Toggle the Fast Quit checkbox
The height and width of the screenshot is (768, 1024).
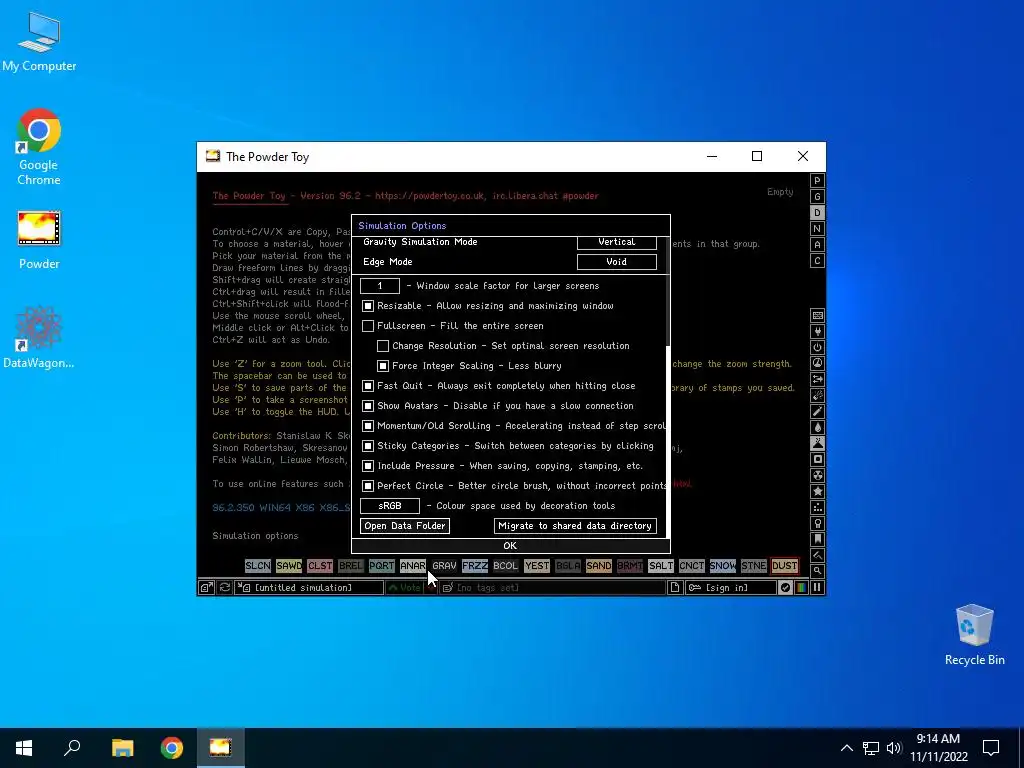point(368,386)
